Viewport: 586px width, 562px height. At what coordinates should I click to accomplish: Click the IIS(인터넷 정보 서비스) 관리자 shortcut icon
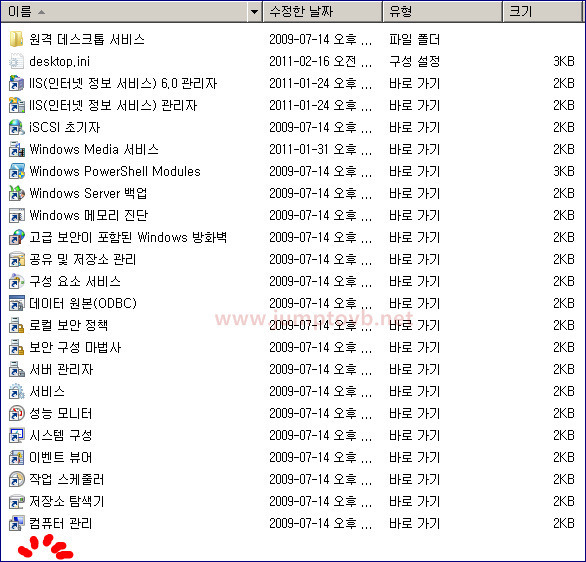point(16,105)
